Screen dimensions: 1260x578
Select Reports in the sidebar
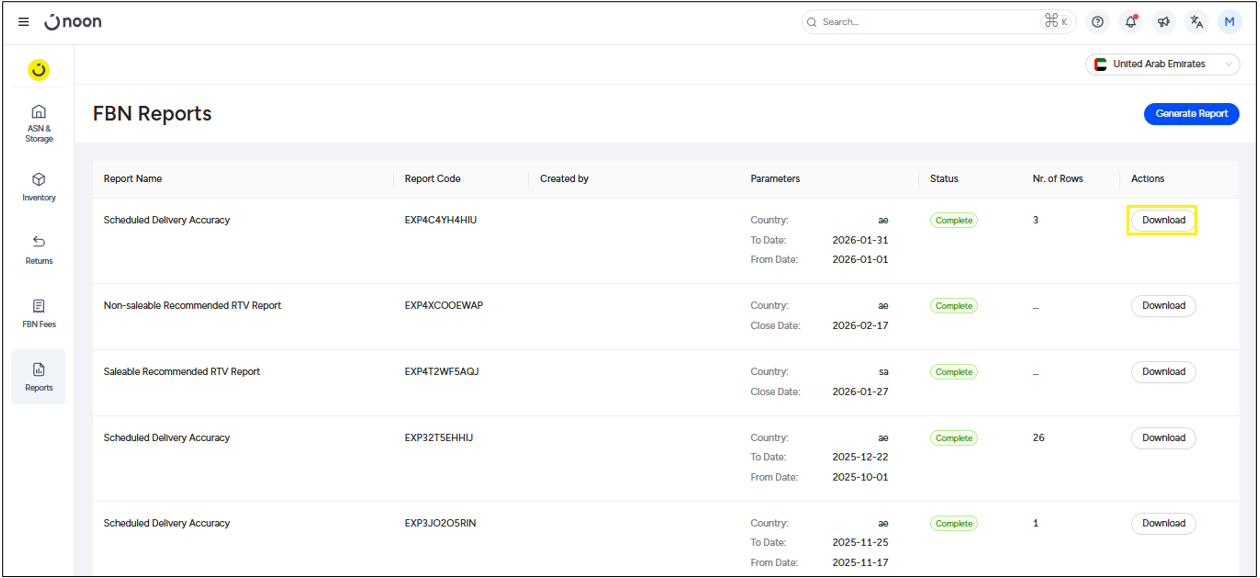click(39, 376)
